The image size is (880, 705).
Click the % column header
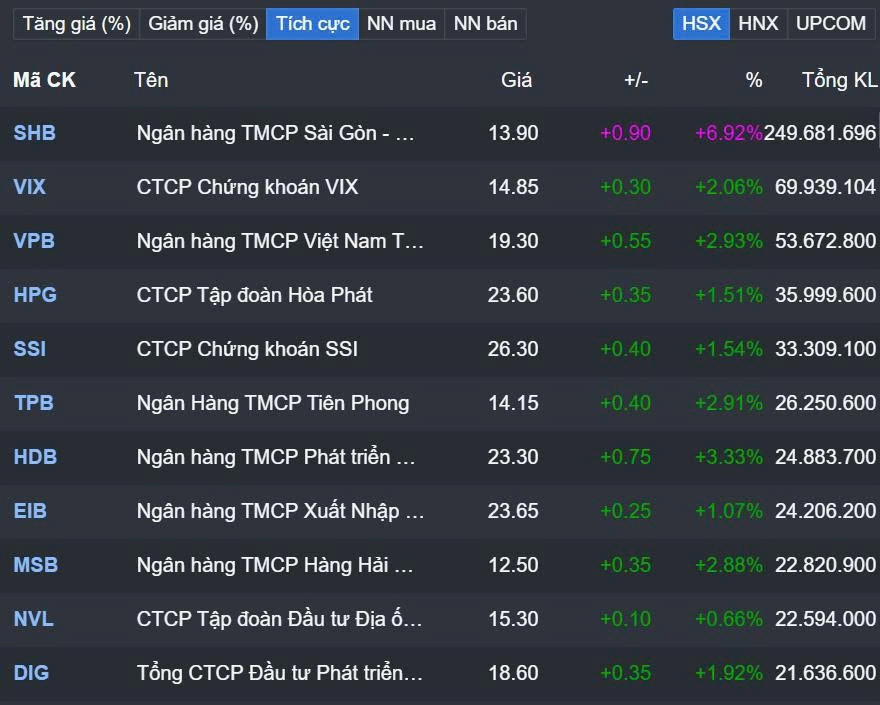(x=754, y=80)
